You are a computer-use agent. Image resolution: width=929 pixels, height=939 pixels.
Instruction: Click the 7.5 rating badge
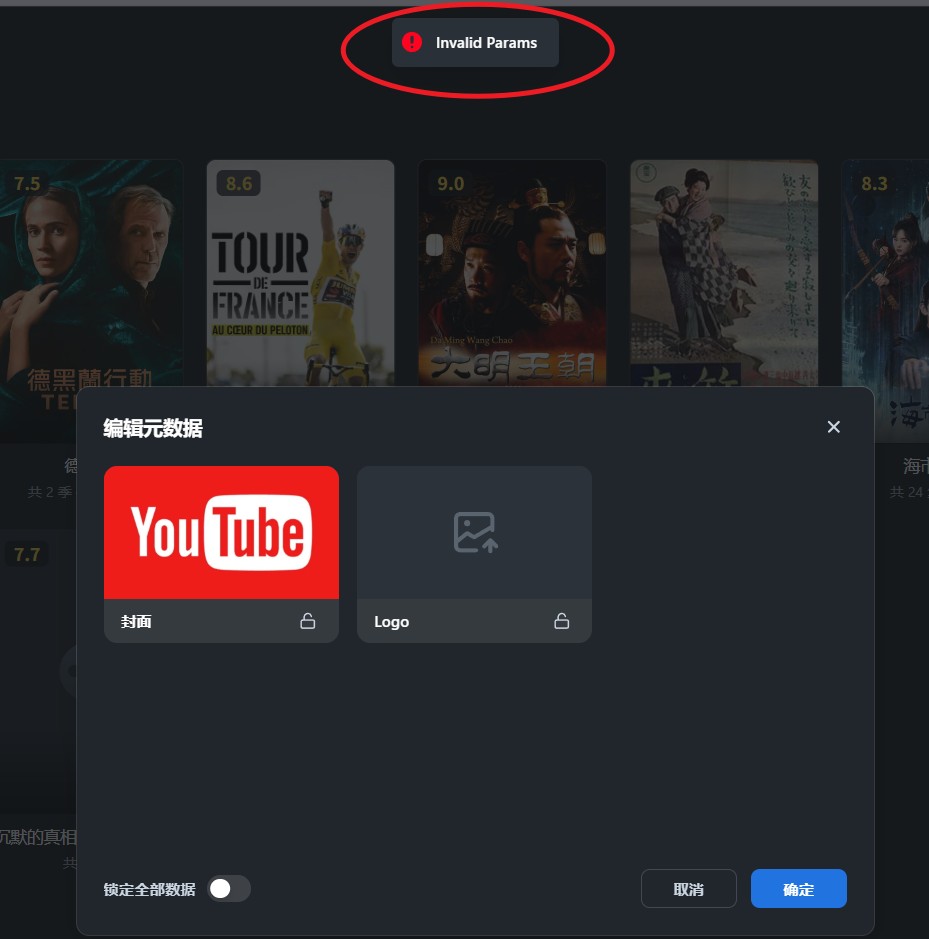click(27, 183)
